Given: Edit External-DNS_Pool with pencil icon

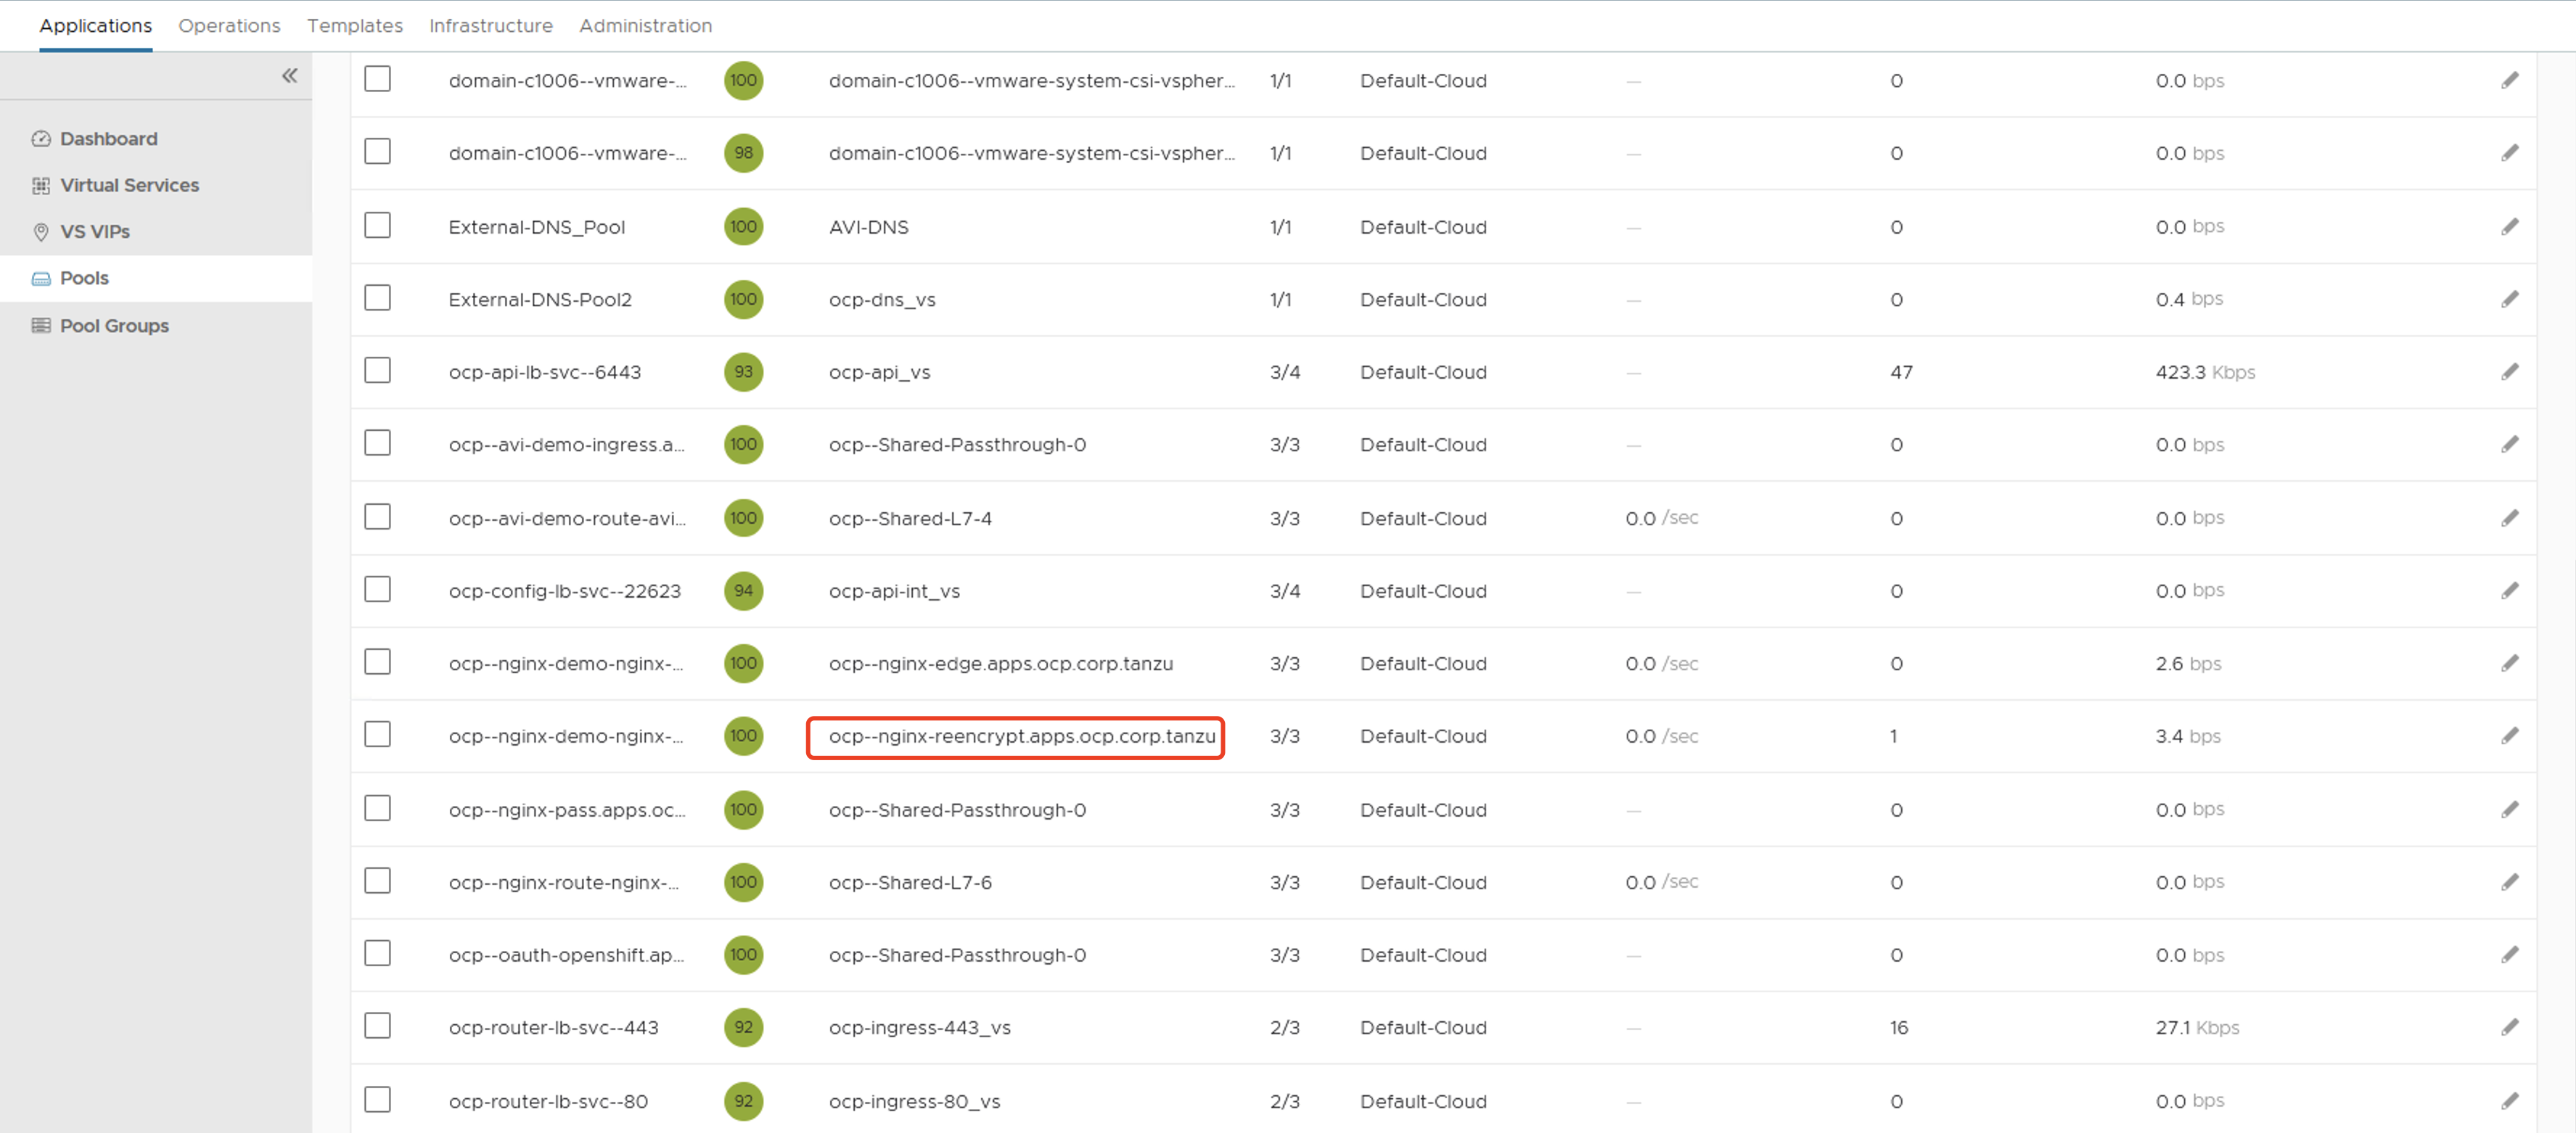Looking at the screenshot, I should (x=2509, y=227).
